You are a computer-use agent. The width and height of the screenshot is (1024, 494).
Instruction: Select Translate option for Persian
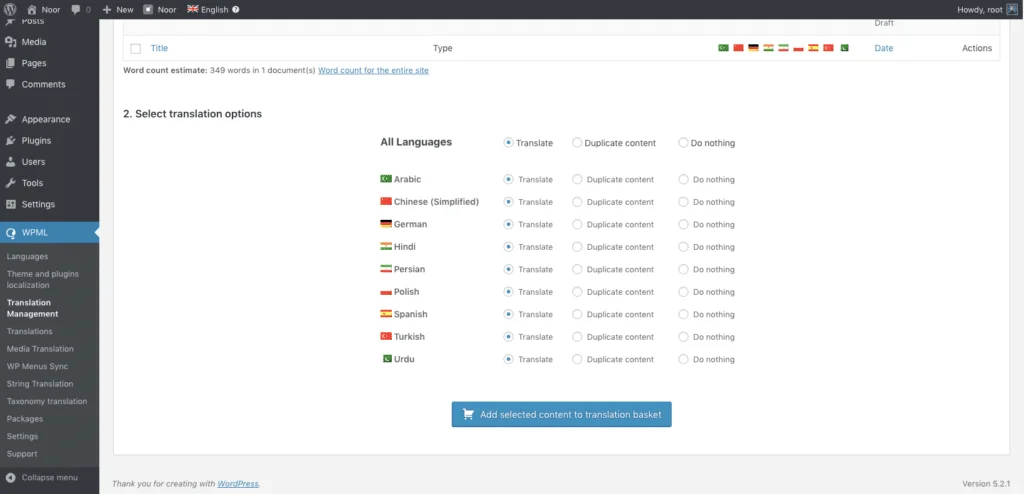coord(508,269)
